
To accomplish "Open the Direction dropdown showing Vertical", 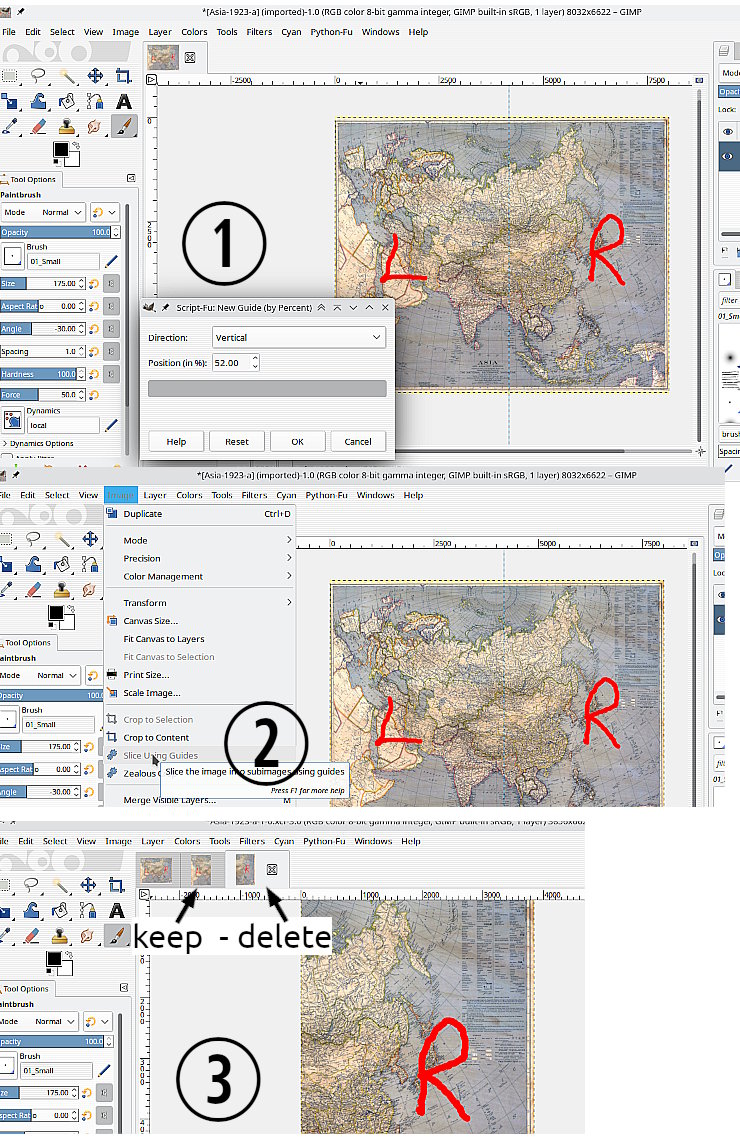I will [298, 338].
